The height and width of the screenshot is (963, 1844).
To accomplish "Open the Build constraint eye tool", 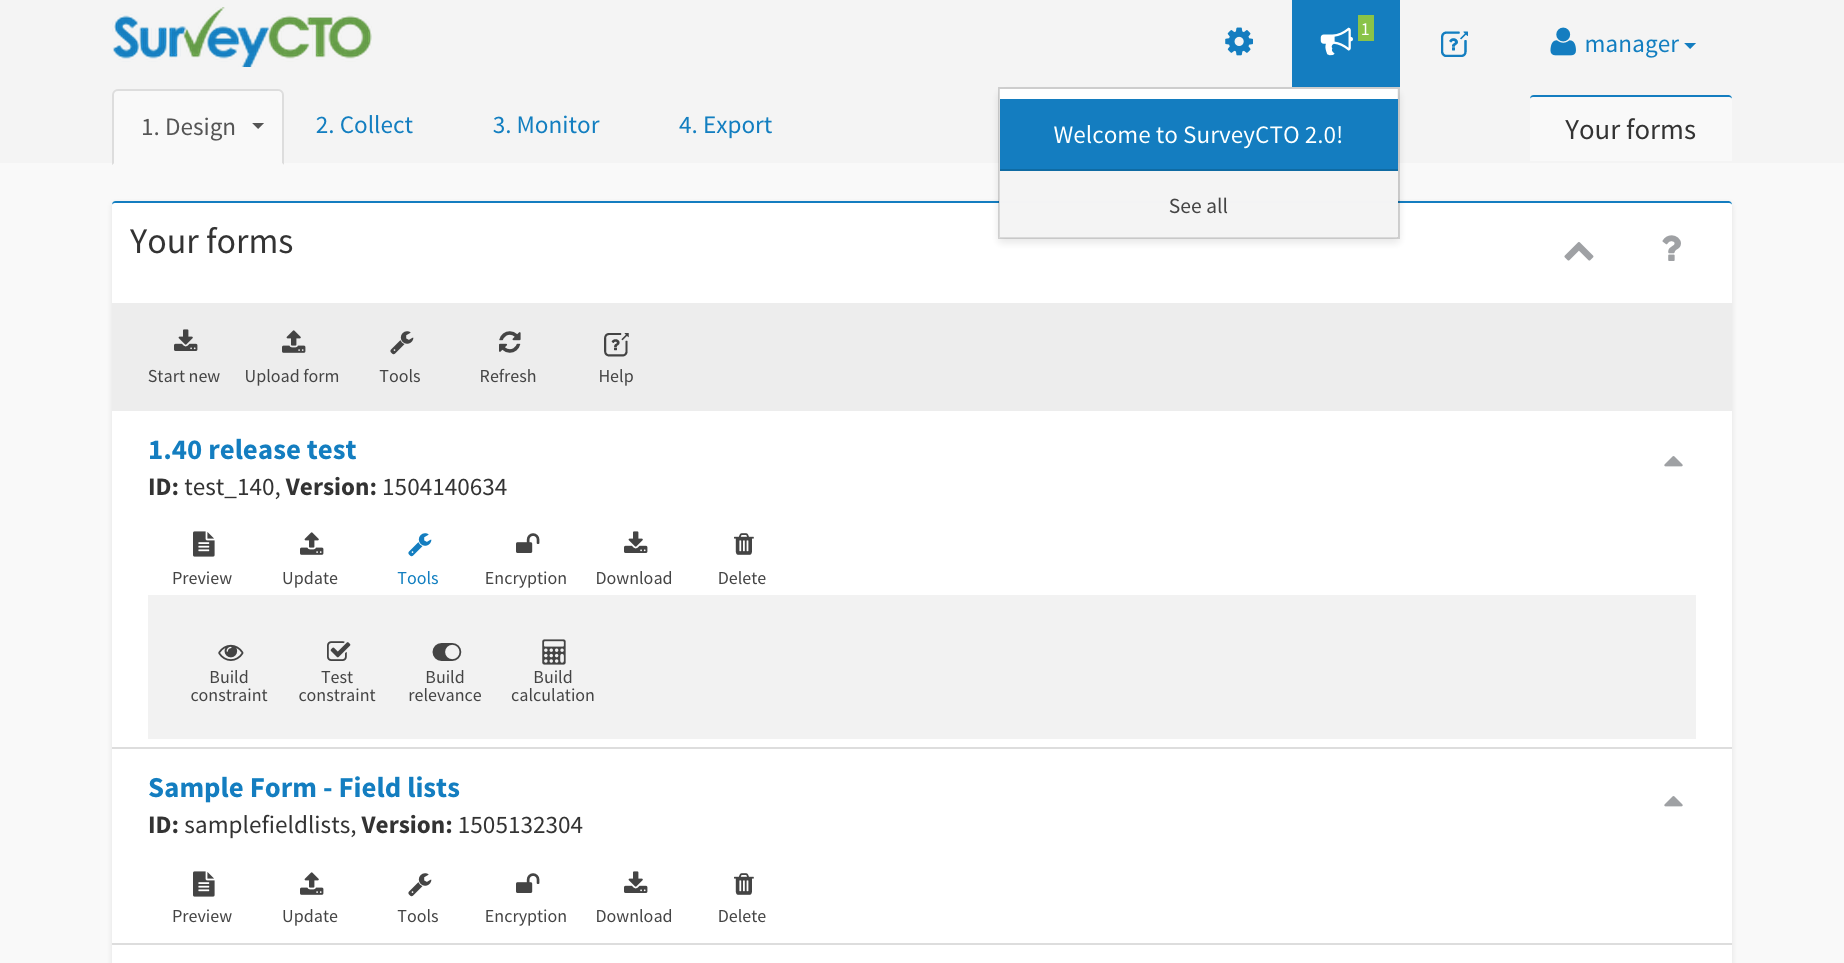I will (x=229, y=668).
